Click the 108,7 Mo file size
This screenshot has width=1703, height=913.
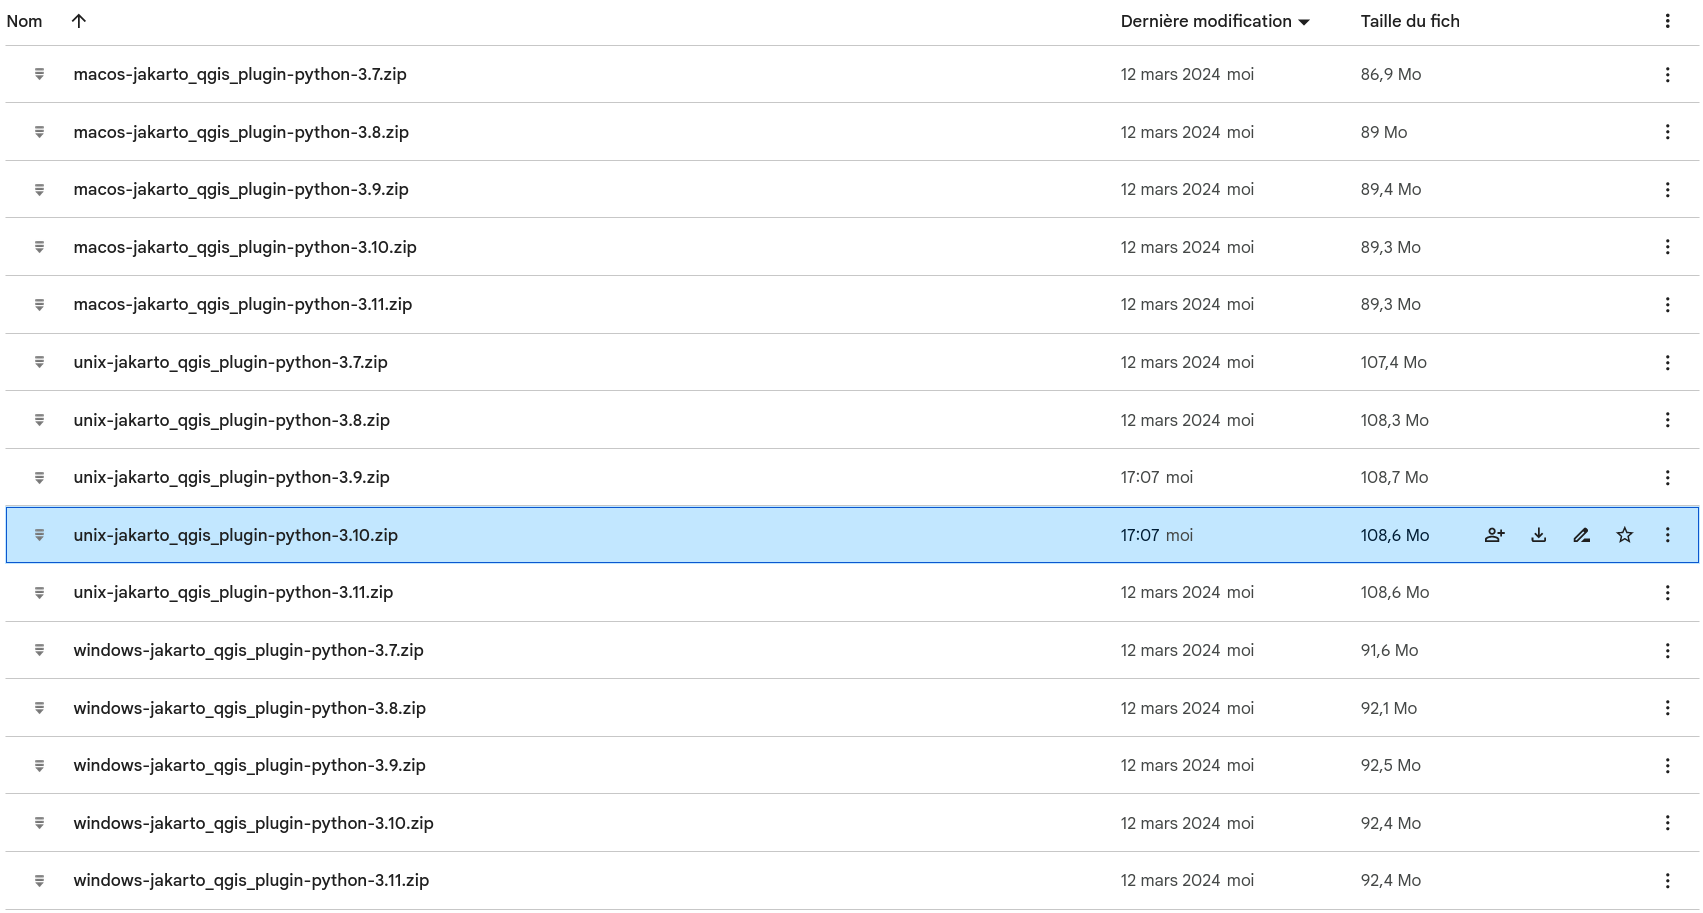pos(1395,477)
